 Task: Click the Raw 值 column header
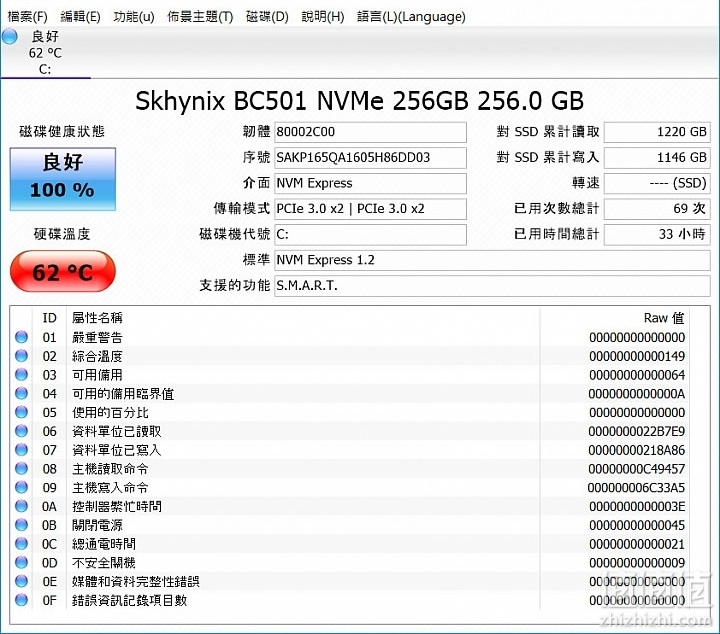pos(664,318)
